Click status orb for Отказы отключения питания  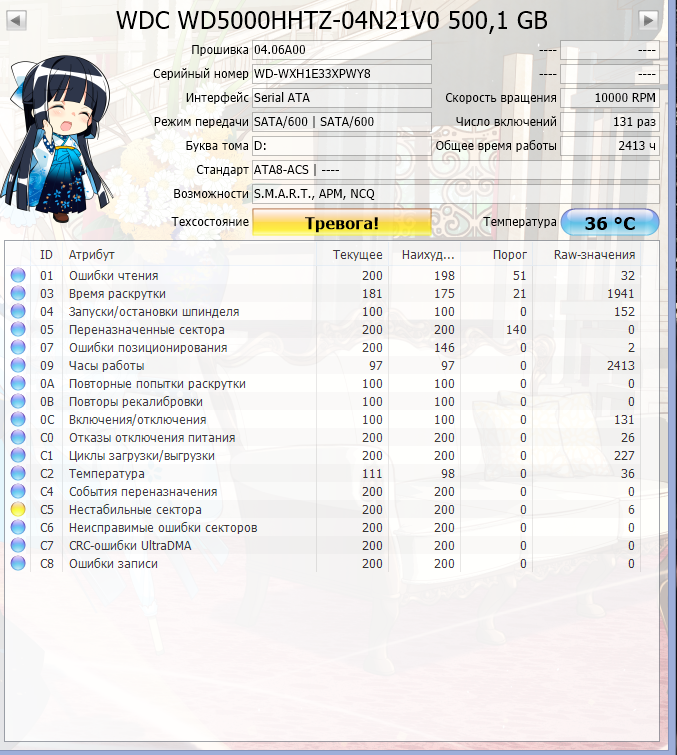point(18,437)
